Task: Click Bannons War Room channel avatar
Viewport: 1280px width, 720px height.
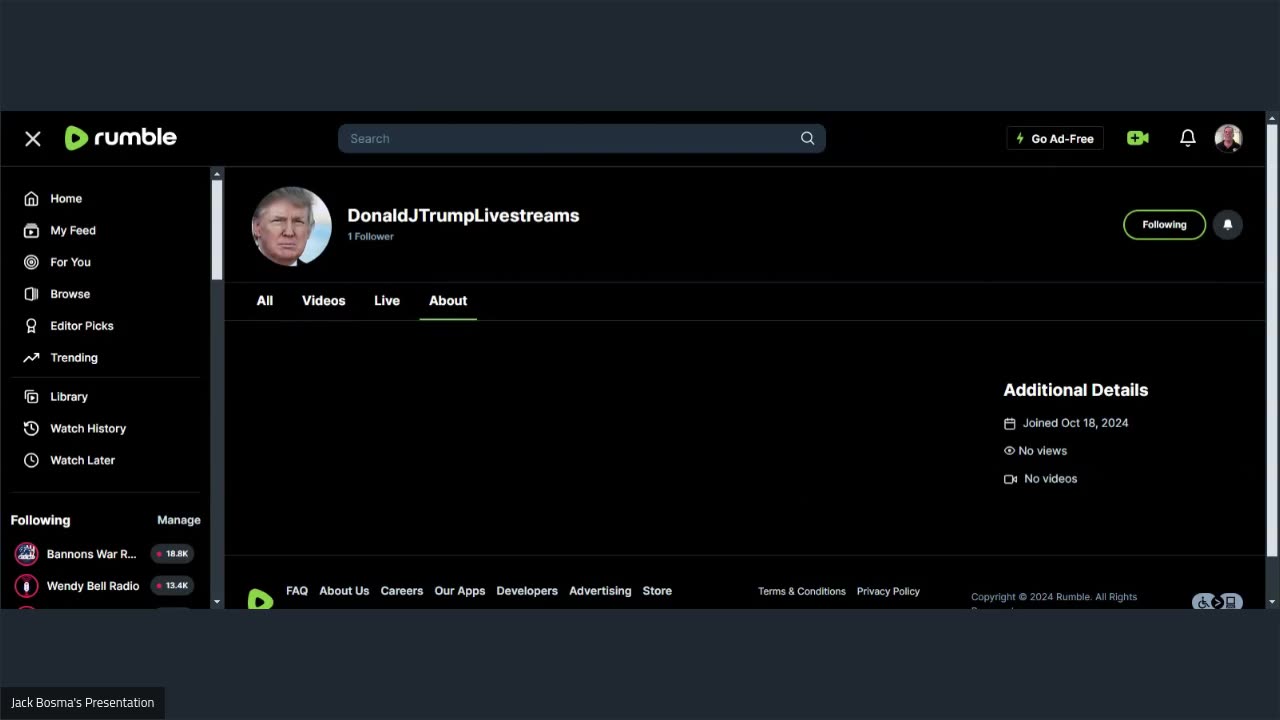Action: coord(26,554)
